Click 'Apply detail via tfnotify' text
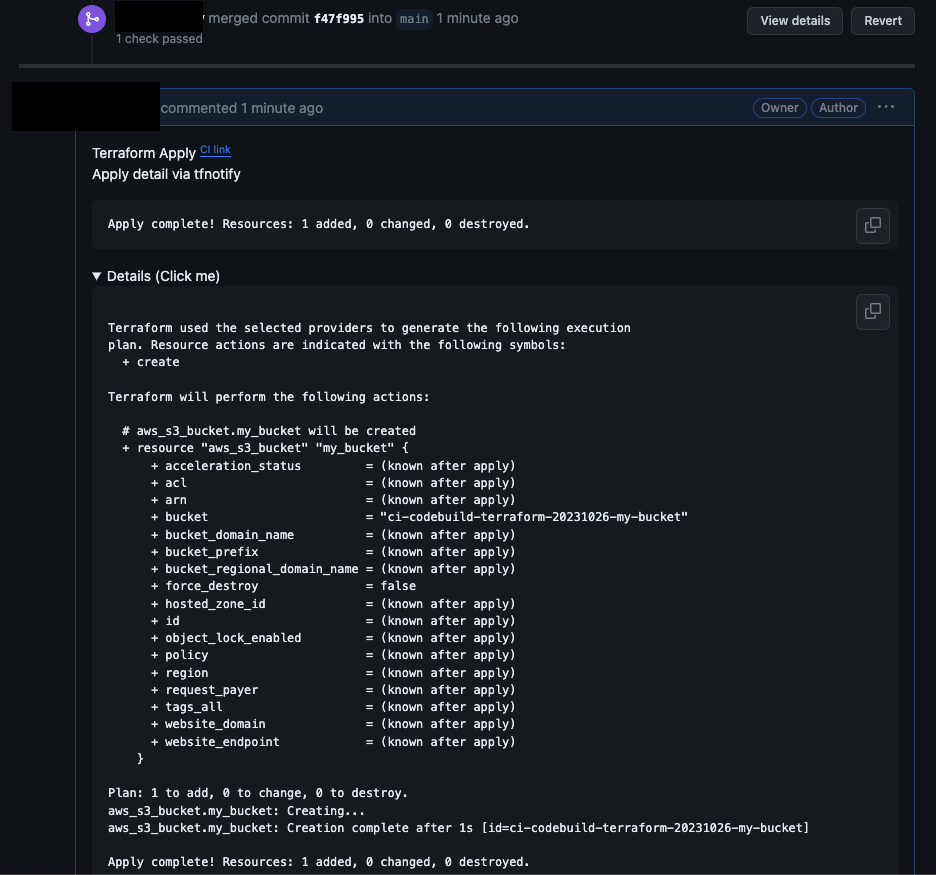Image resolution: width=936 pixels, height=875 pixels. [166, 174]
